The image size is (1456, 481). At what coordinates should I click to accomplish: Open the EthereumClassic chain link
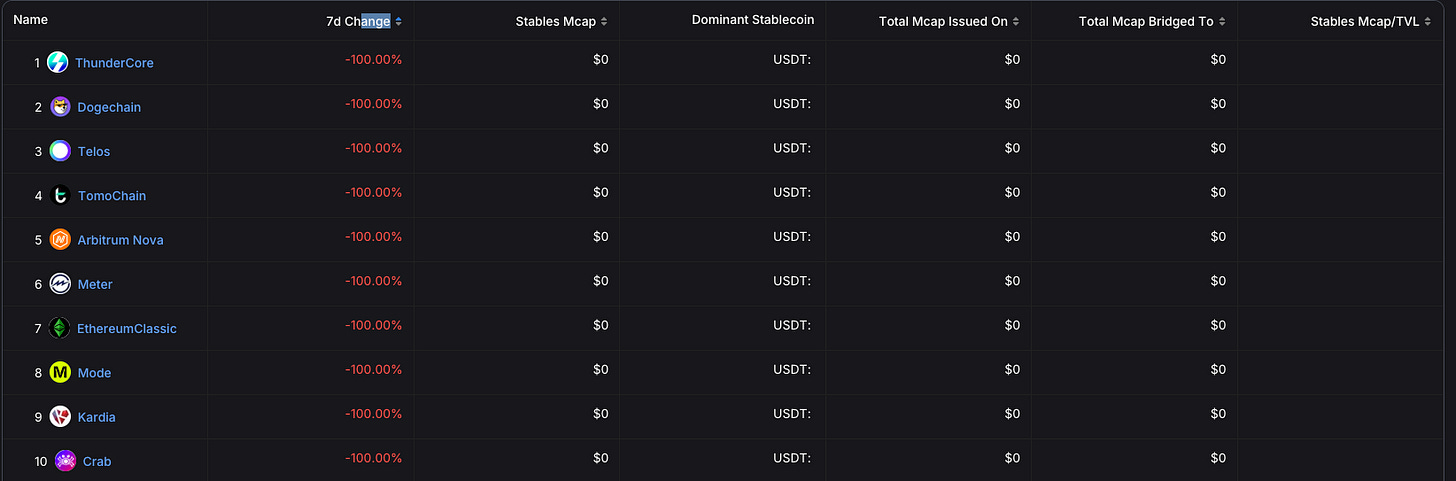point(127,329)
